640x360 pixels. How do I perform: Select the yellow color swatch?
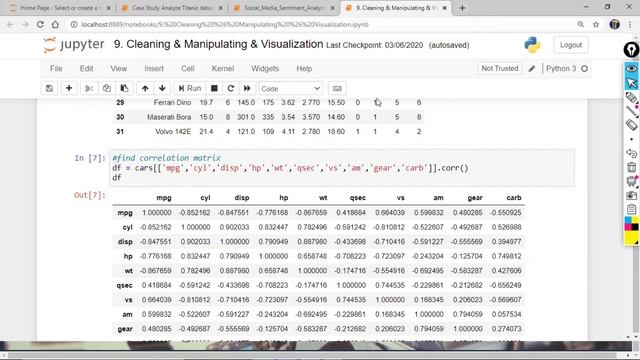pyautogui.click(x=631, y=238)
